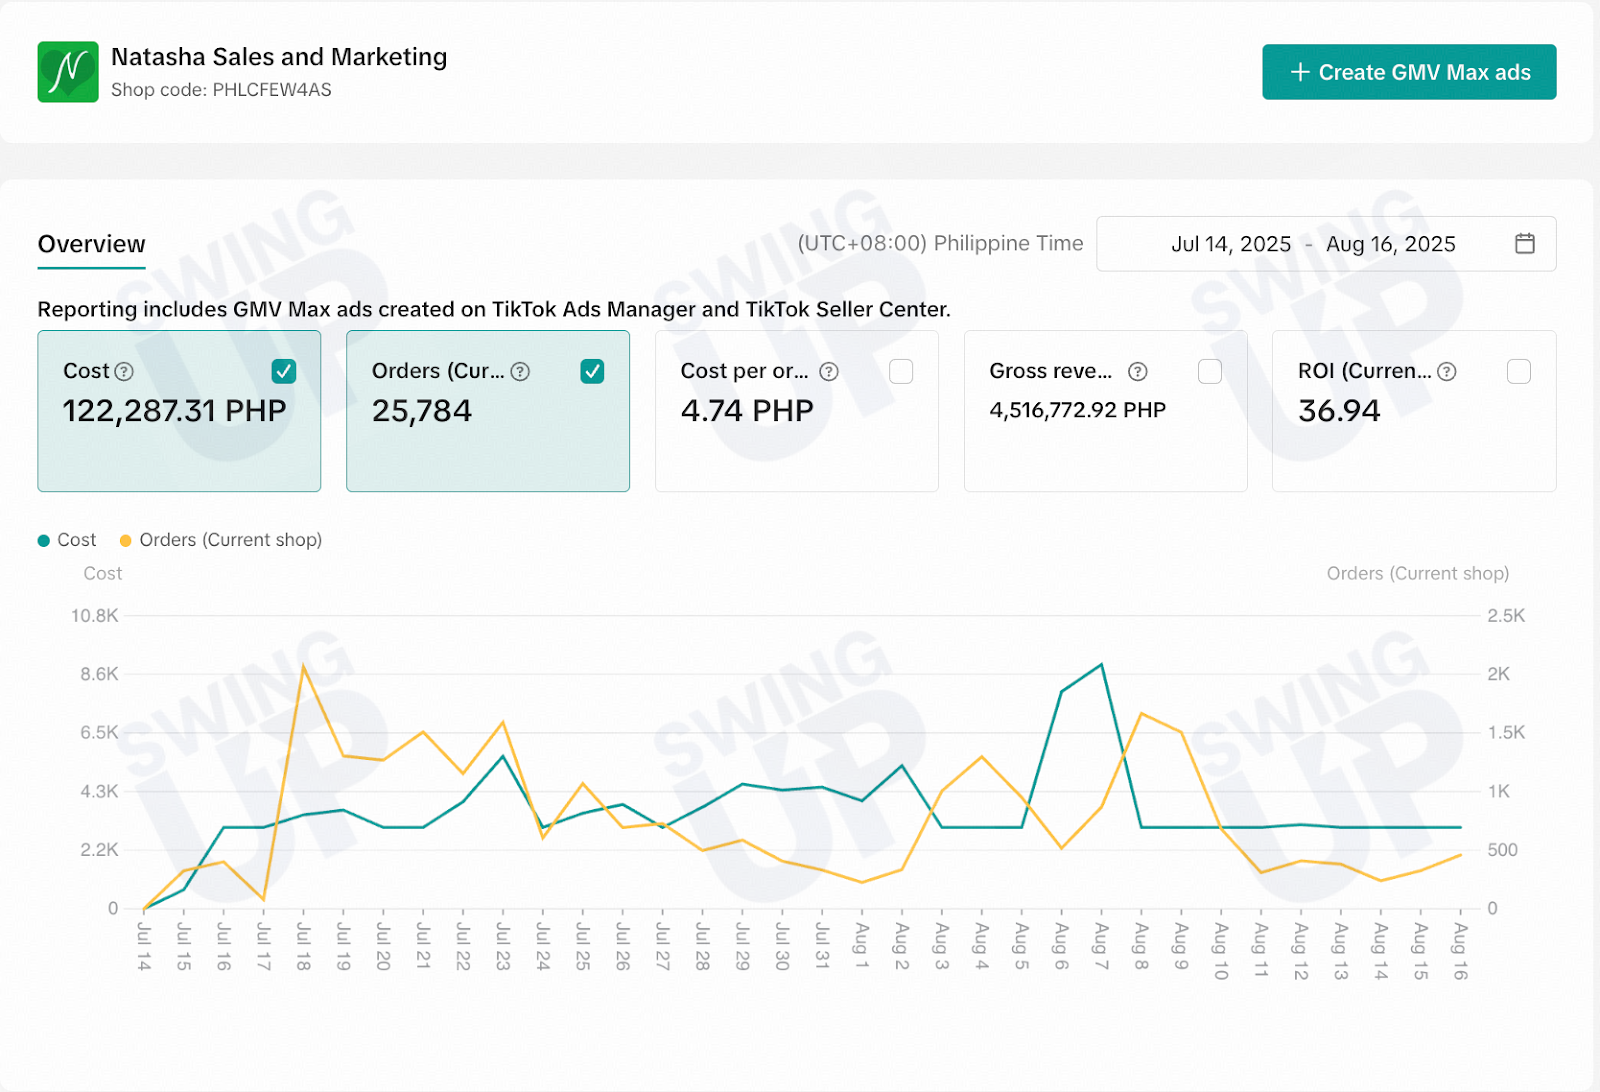Click the Jul 23 axis label

point(503,947)
